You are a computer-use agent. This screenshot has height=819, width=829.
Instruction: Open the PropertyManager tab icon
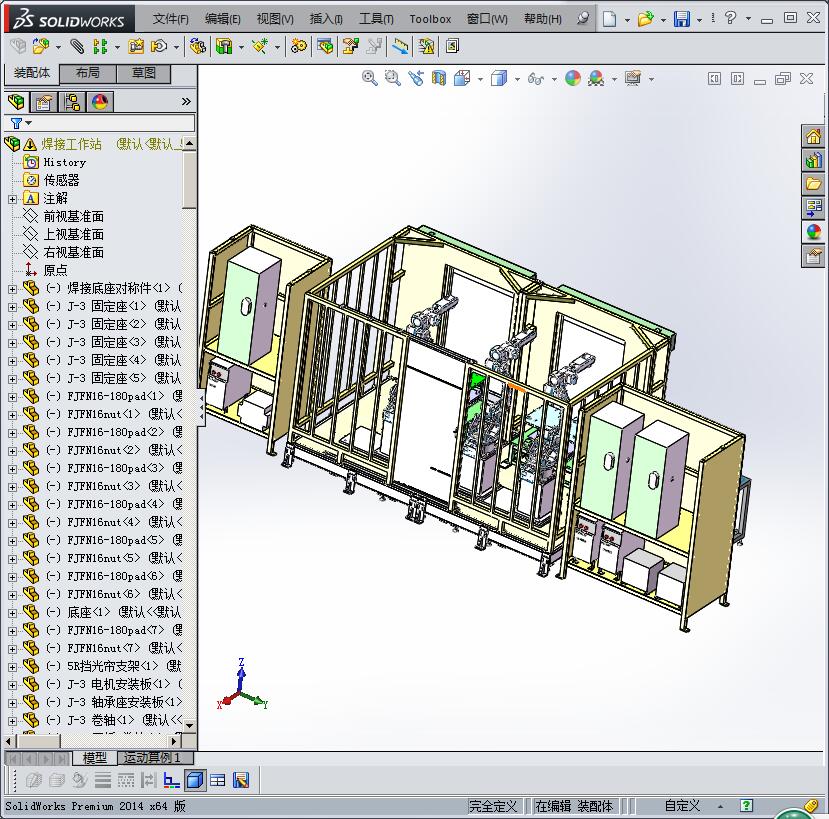click(x=43, y=102)
